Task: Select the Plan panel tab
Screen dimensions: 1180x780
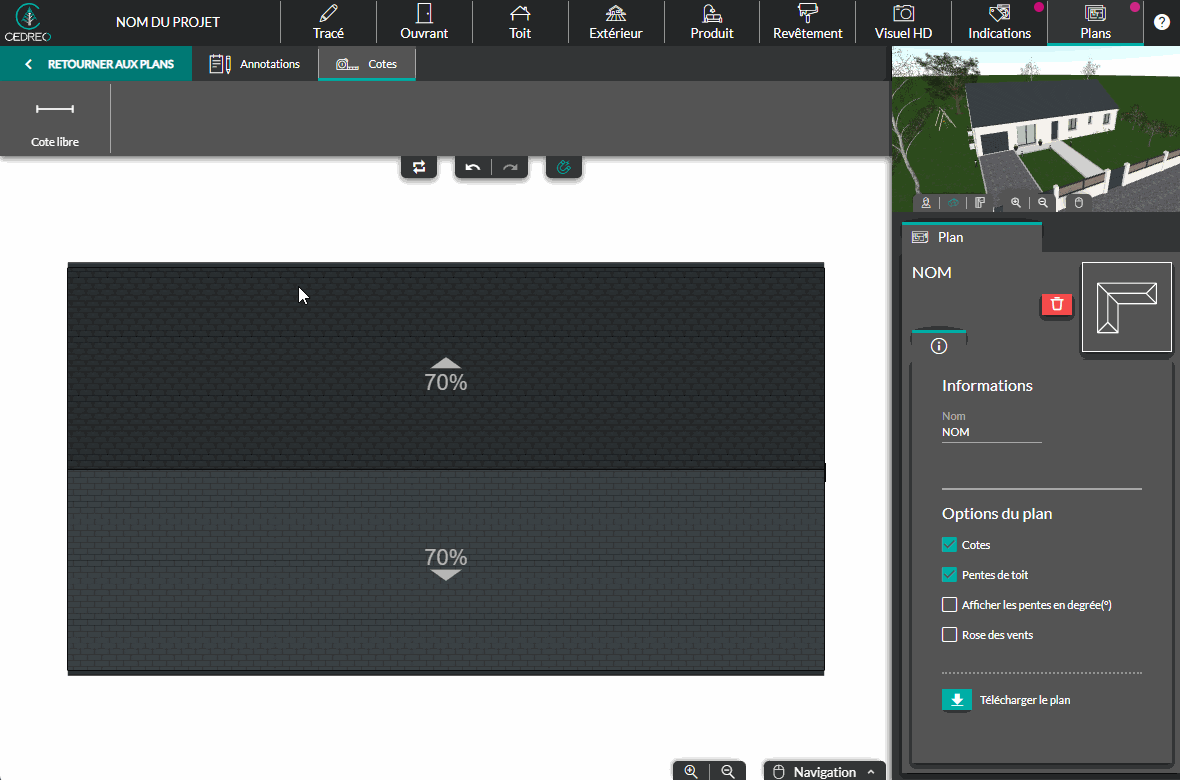Action: pyautogui.click(x=972, y=237)
